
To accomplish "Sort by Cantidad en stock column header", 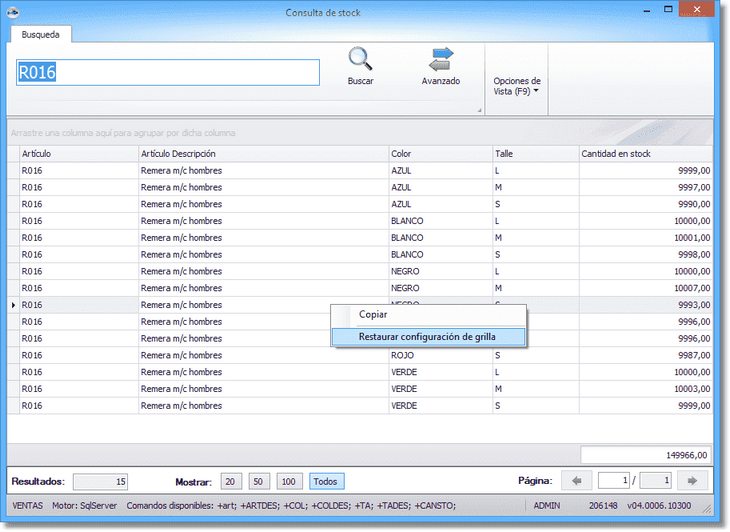I will coord(645,154).
